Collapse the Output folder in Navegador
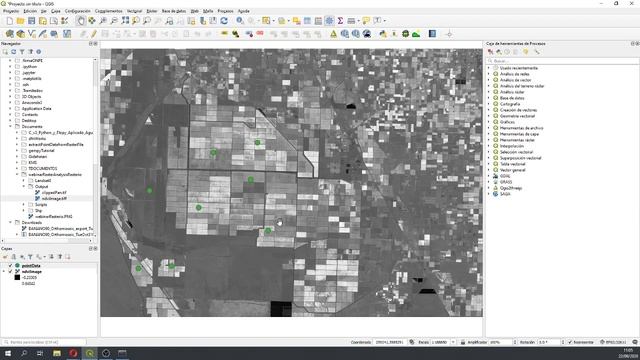The width and height of the screenshot is (640, 360). point(23,187)
